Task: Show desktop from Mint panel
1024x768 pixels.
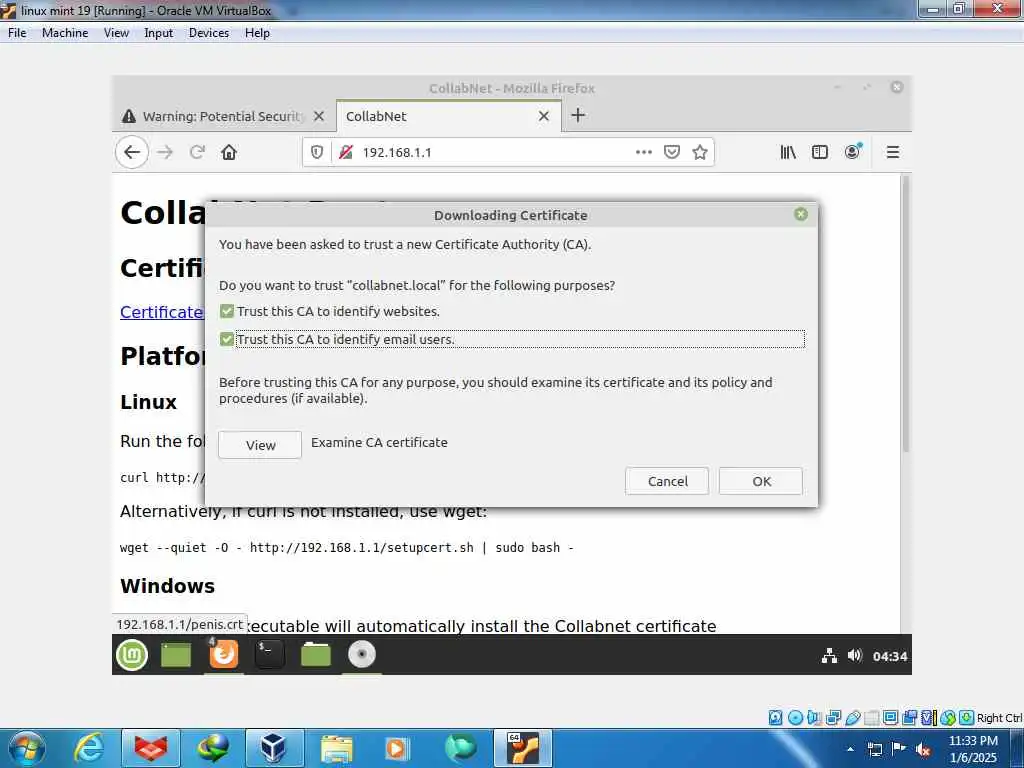Action: pyautogui.click(x=176, y=654)
